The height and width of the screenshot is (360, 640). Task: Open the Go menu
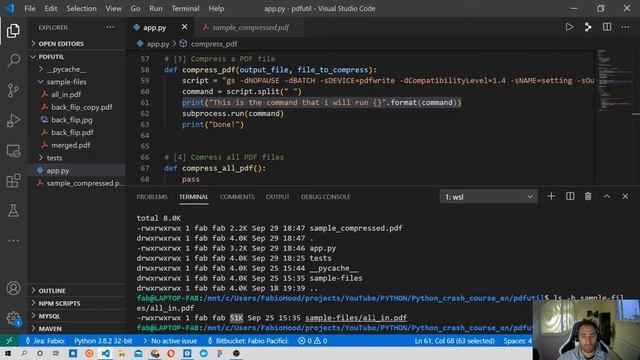[x=135, y=8]
